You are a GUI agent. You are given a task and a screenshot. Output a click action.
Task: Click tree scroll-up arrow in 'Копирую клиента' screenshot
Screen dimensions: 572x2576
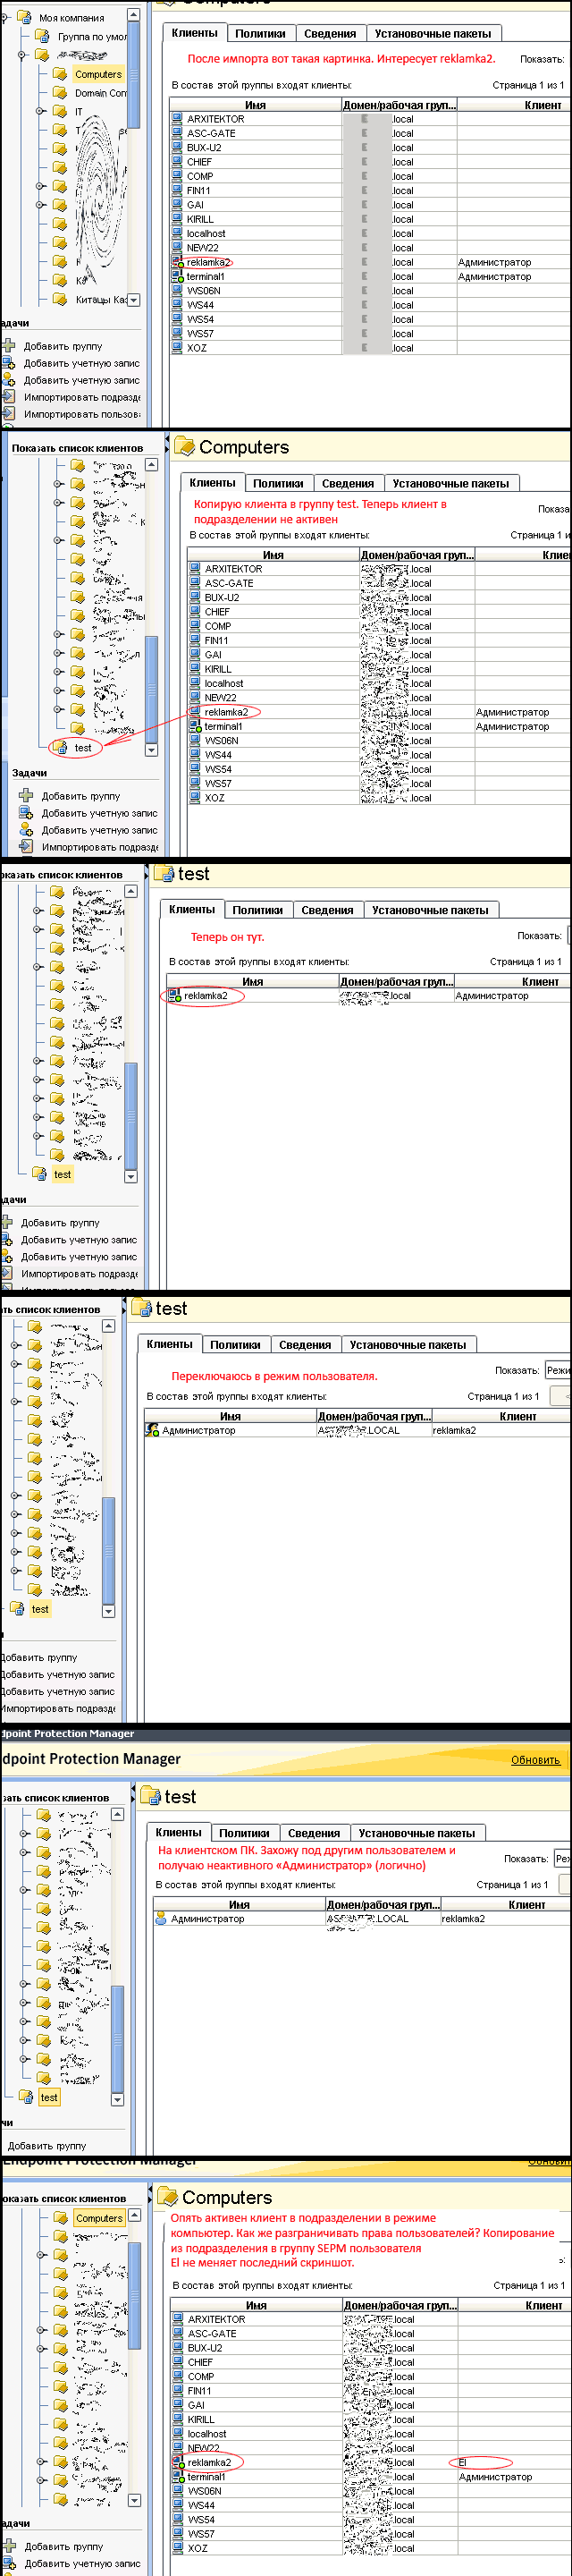tap(152, 464)
